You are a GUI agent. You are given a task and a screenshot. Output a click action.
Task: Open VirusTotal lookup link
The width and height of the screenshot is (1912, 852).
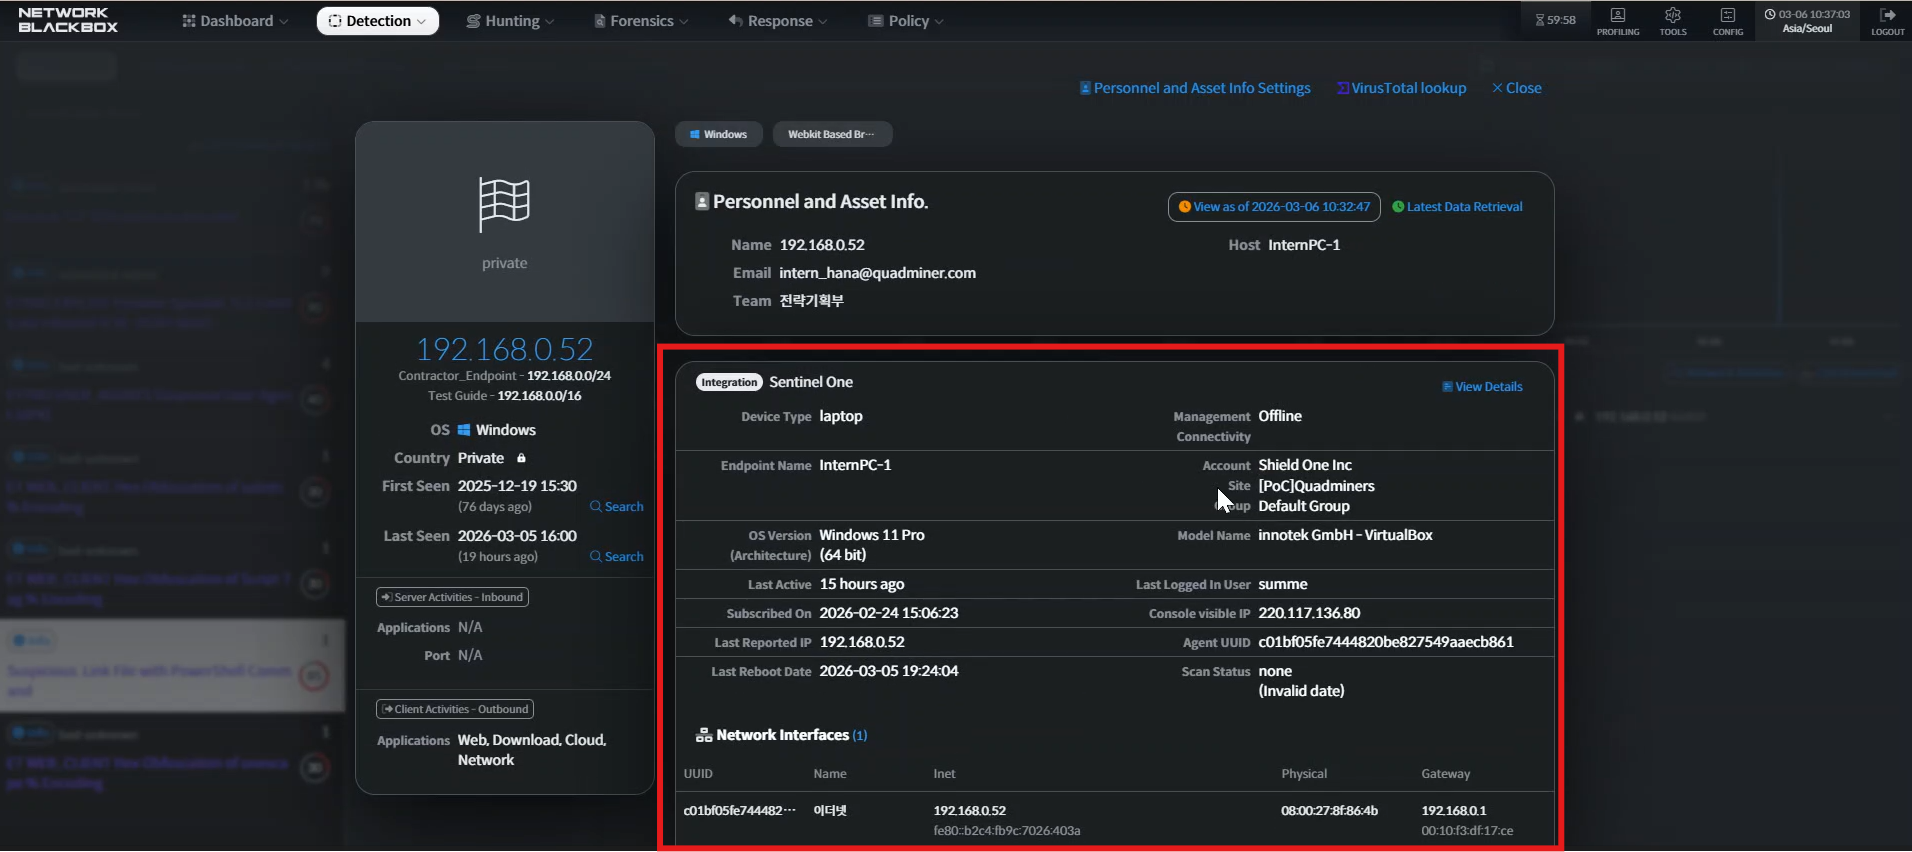click(1402, 88)
